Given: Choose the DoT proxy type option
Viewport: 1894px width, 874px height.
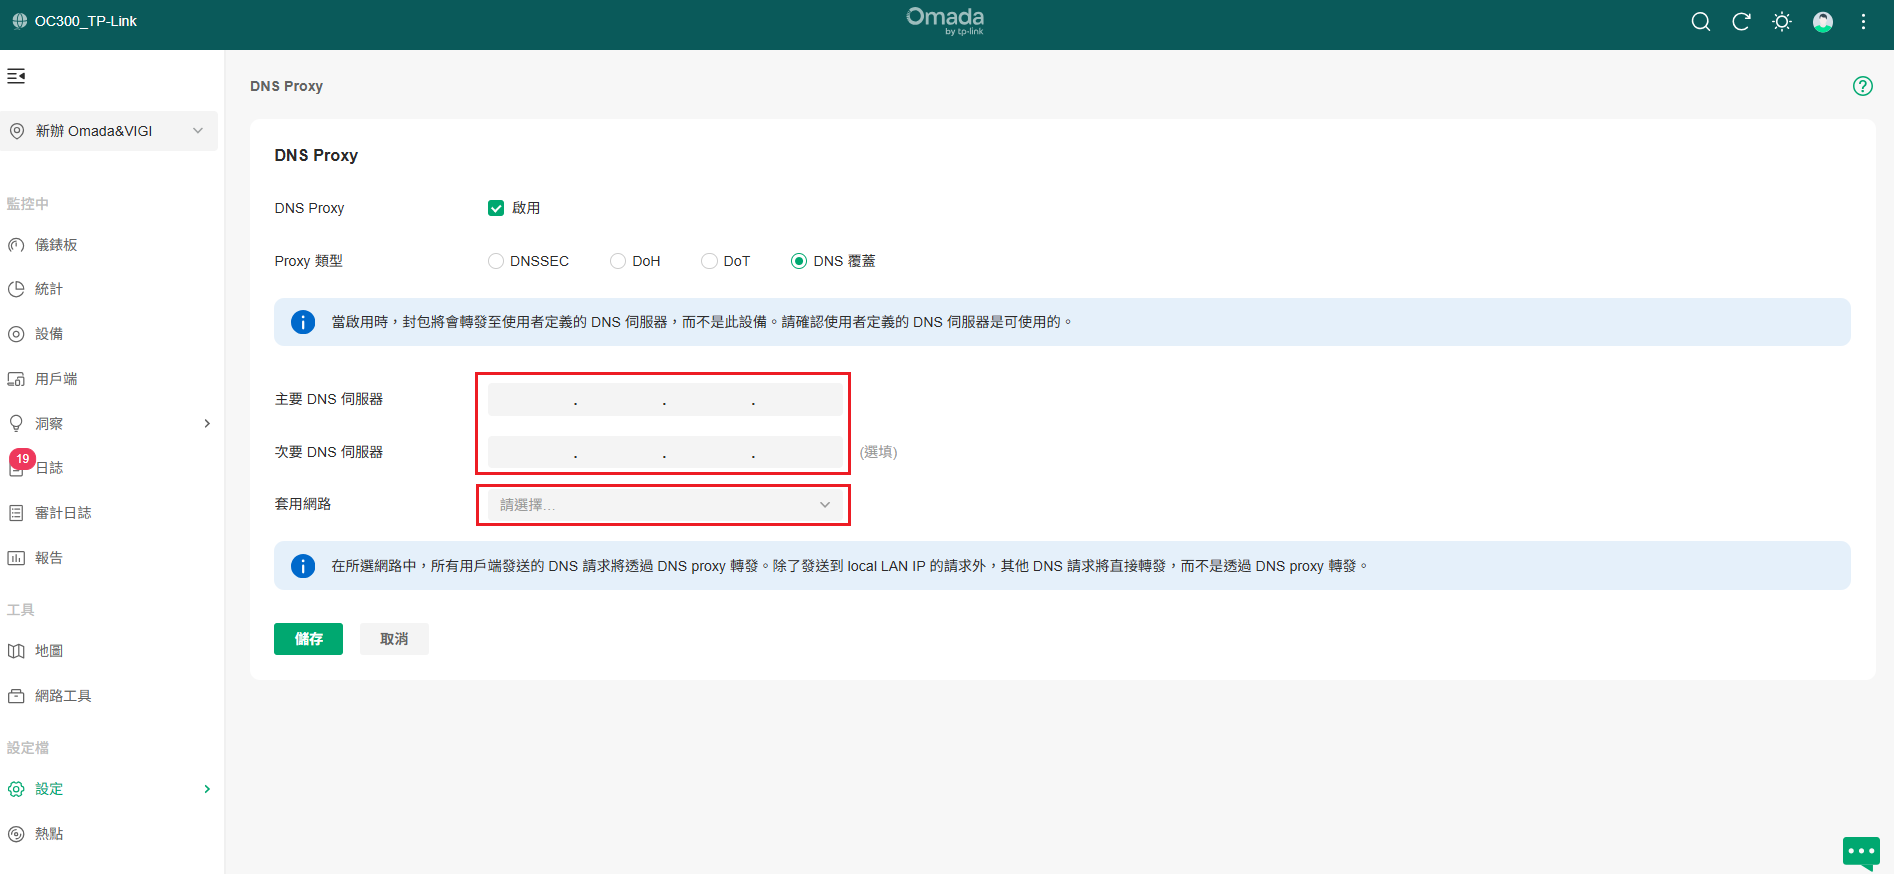Looking at the screenshot, I should pos(709,261).
